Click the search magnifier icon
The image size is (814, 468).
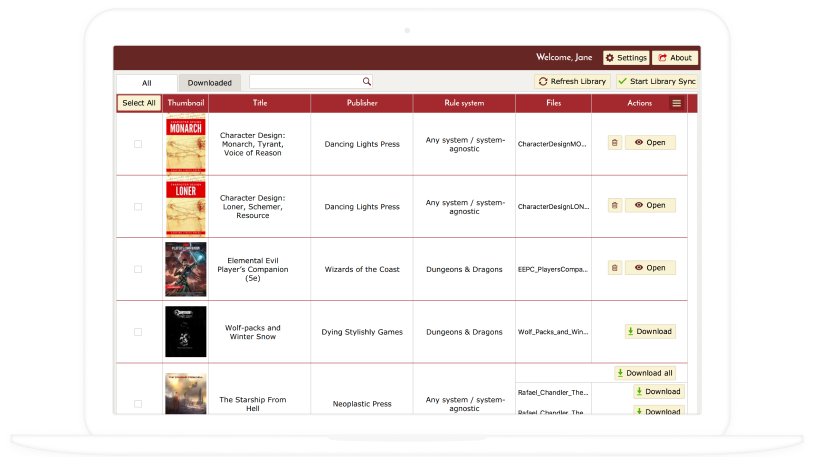coord(367,82)
